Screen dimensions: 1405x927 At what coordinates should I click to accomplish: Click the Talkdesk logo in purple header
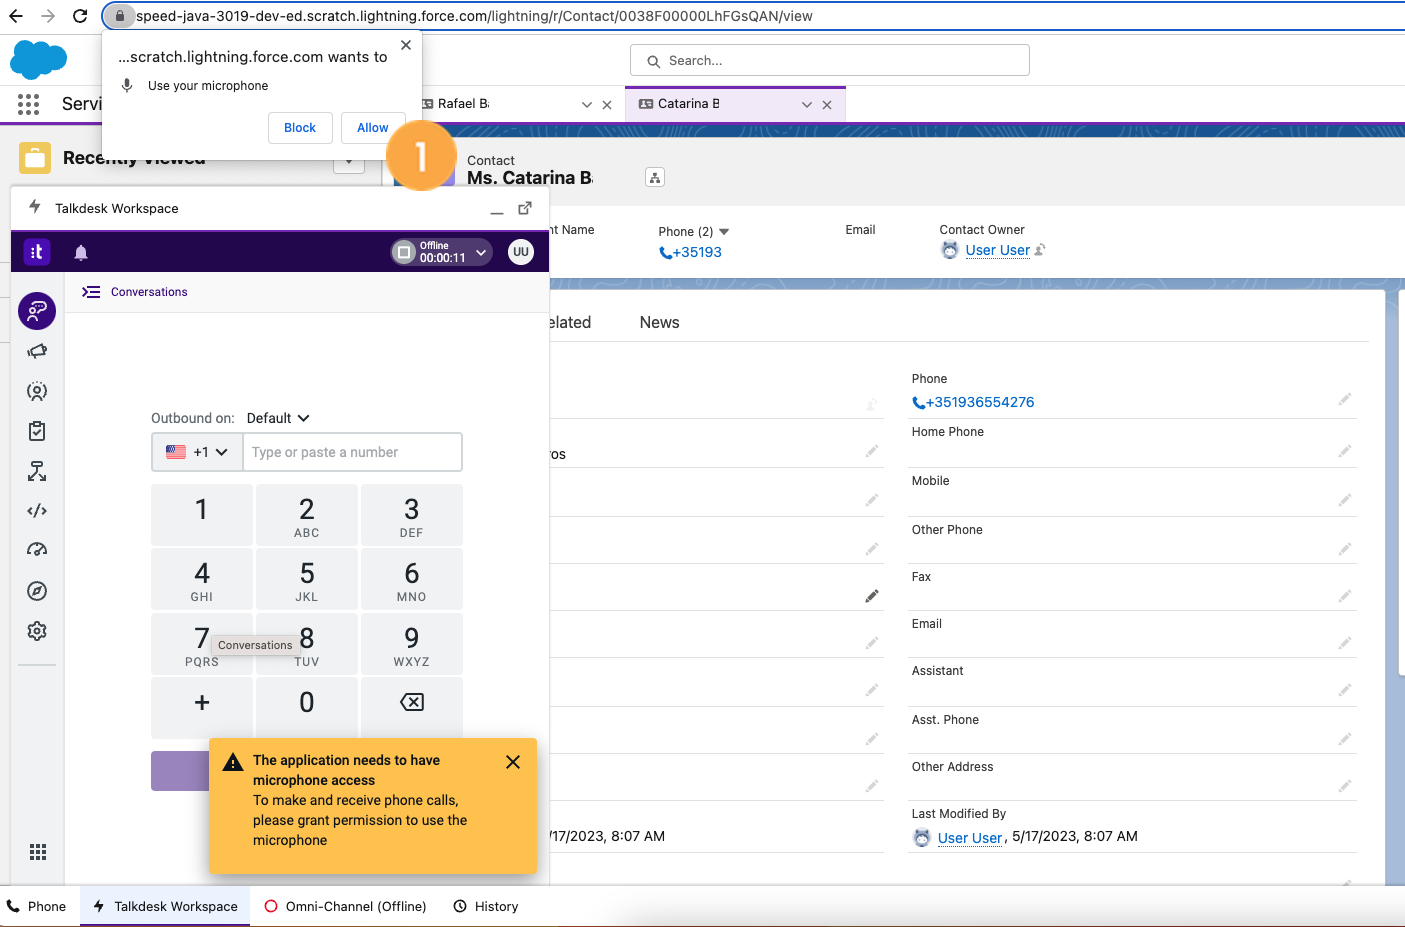pyautogui.click(x=37, y=252)
